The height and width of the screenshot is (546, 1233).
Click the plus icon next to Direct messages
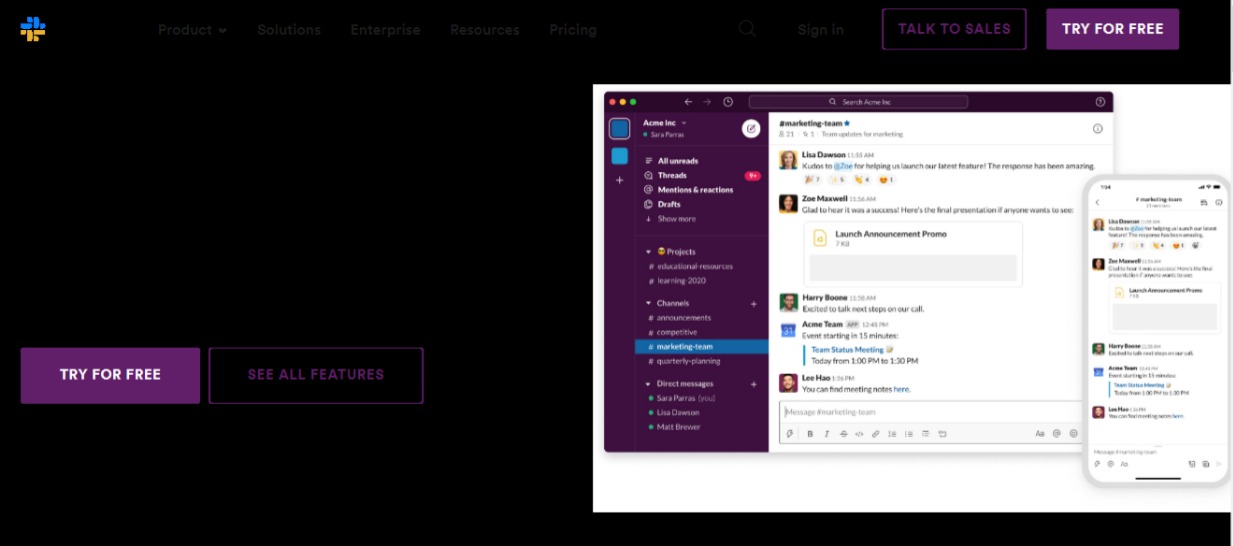[754, 384]
